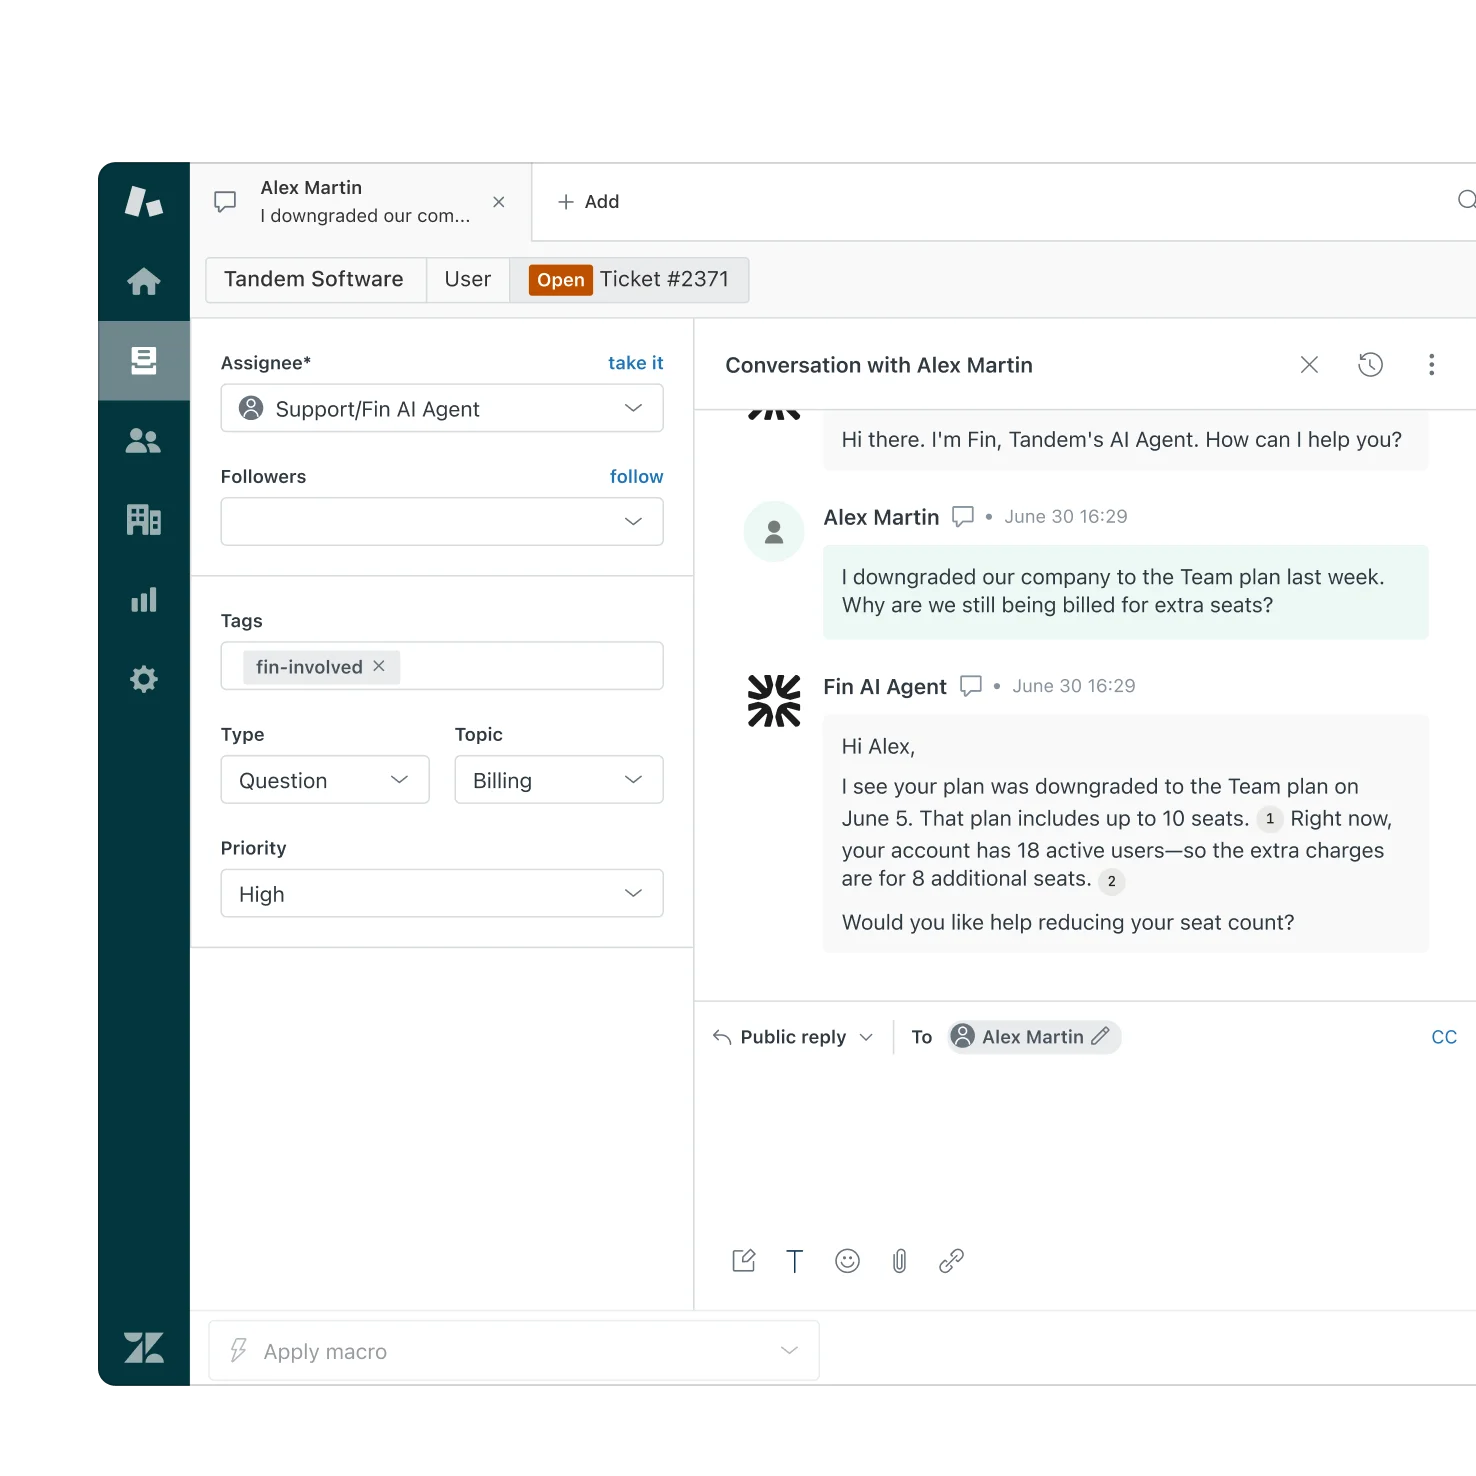Viewport: 1476px width, 1476px height.
Task: Open the Home view in the sidebar
Action: (143, 281)
